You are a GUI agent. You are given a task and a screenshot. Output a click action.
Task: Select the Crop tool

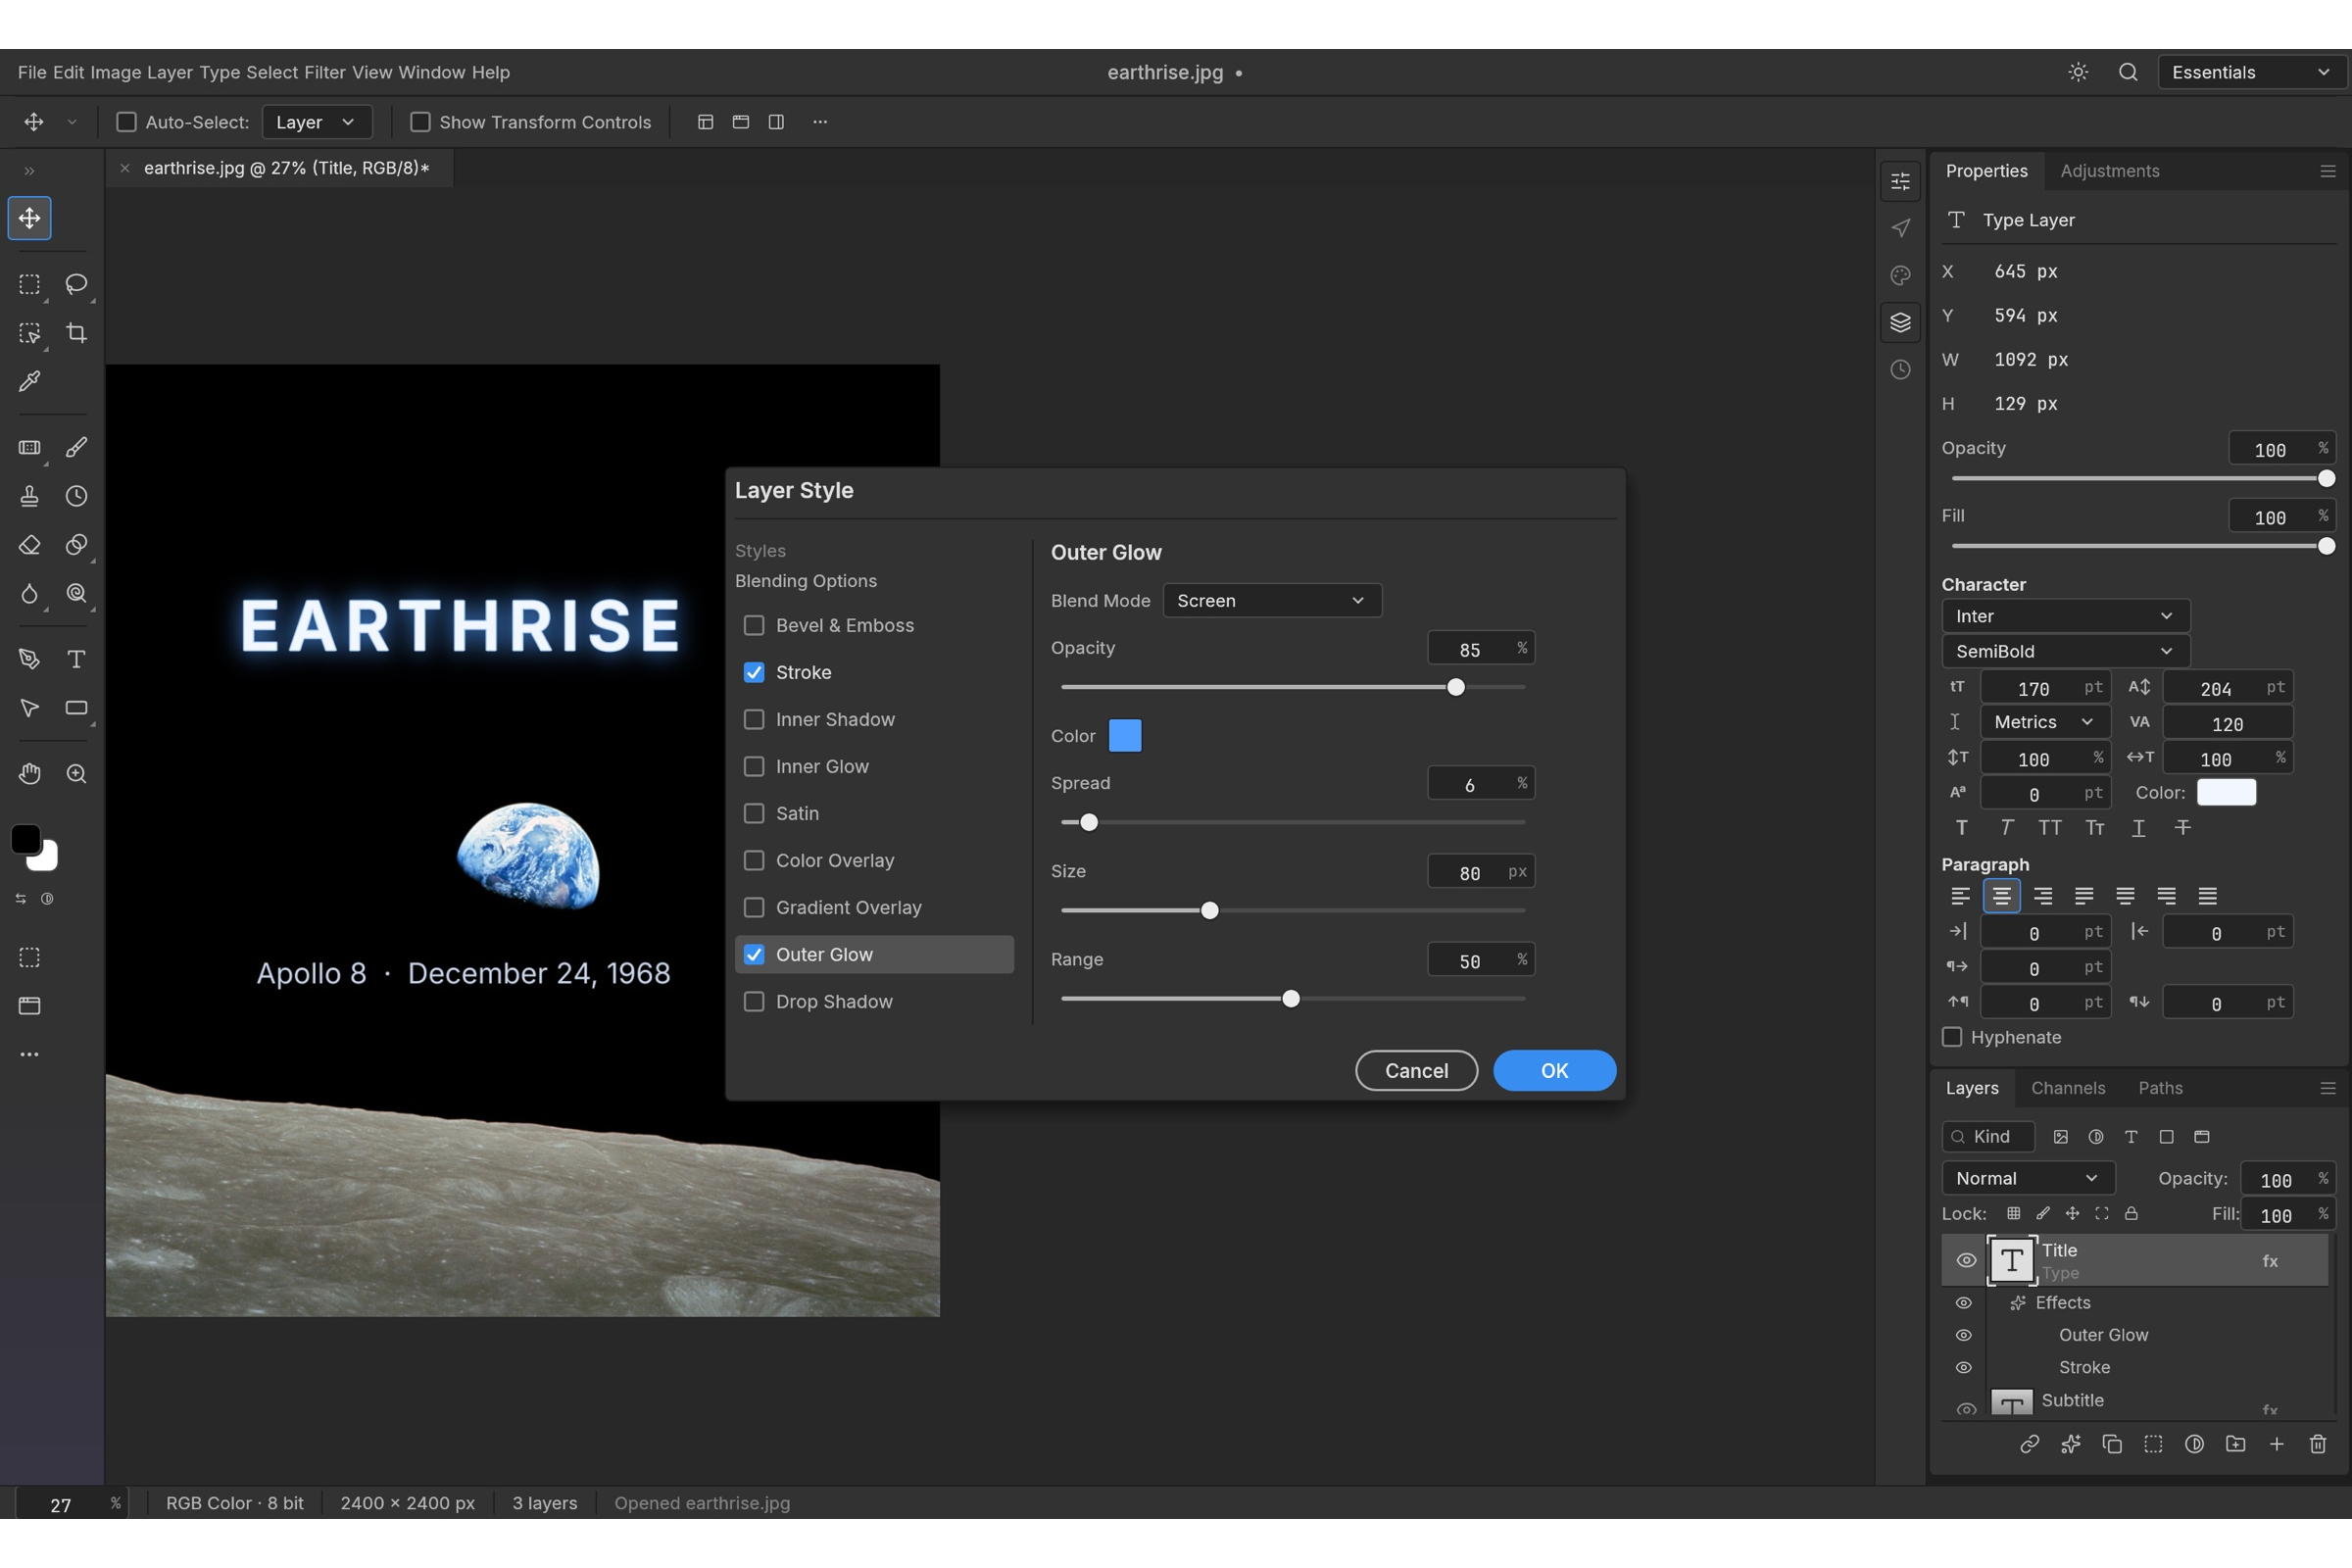[x=76, y=333]
